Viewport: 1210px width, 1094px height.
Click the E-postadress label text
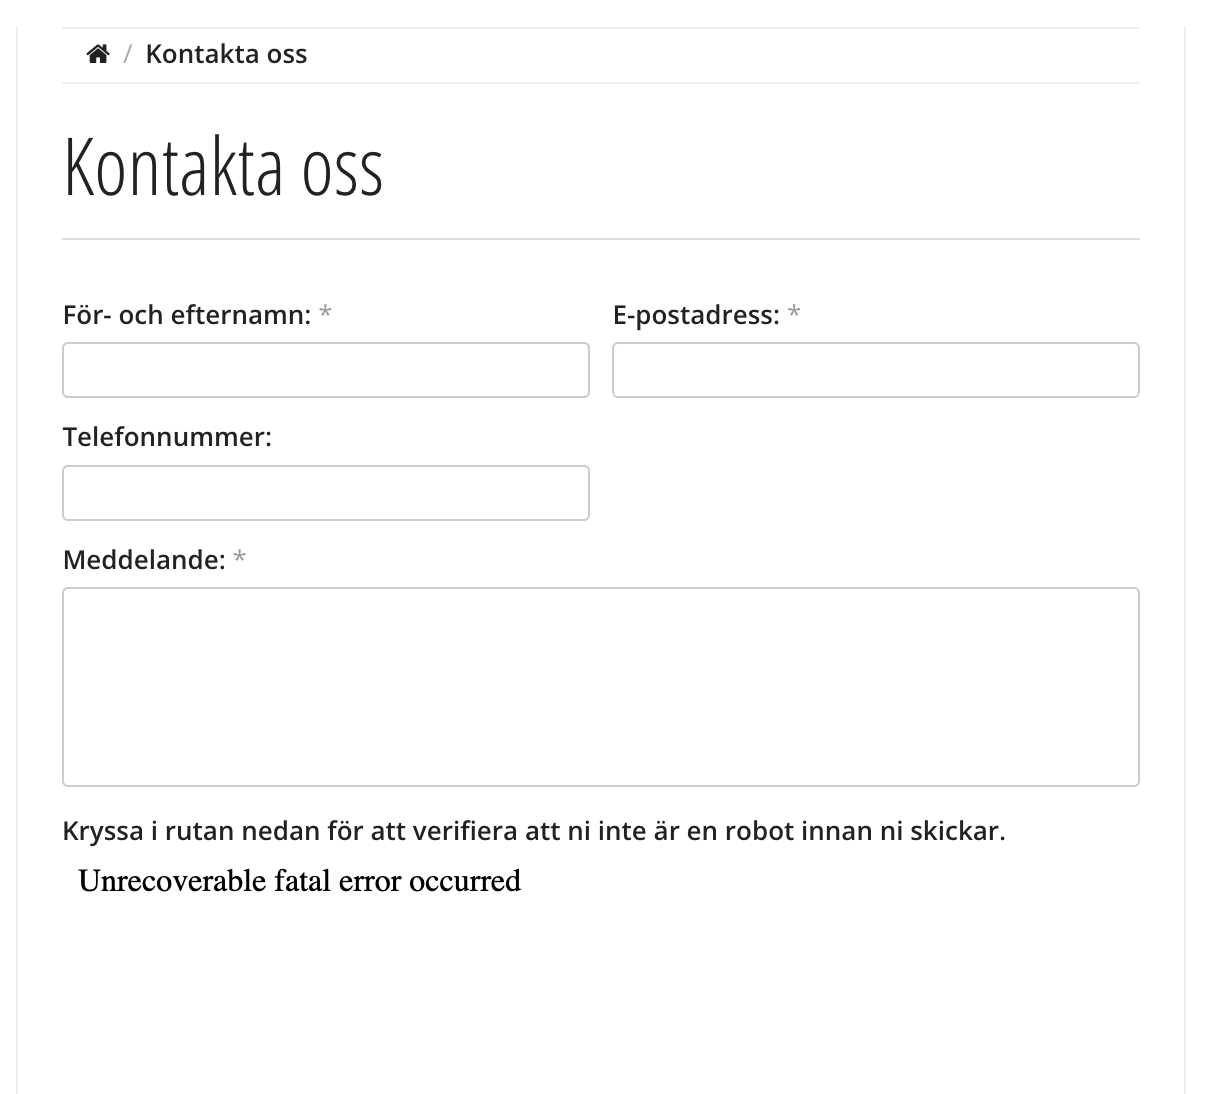click(695, 315)
